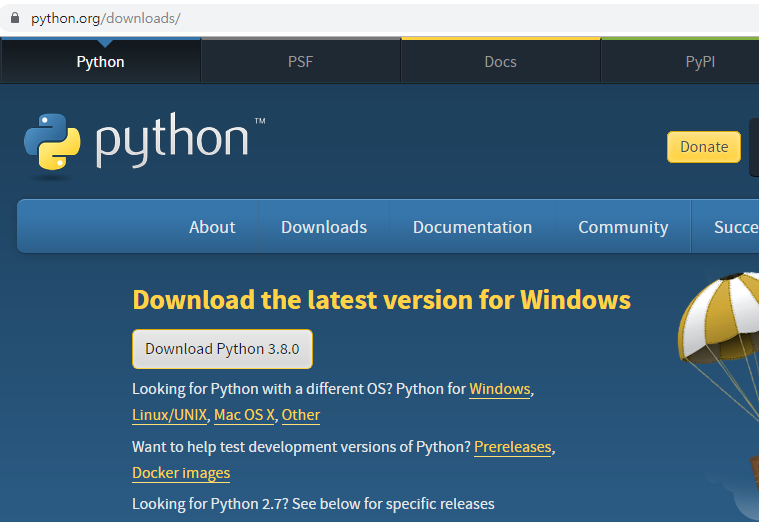Click the yellow Donate button
Viewport: 759px width, 522px height.
(704, 147)
